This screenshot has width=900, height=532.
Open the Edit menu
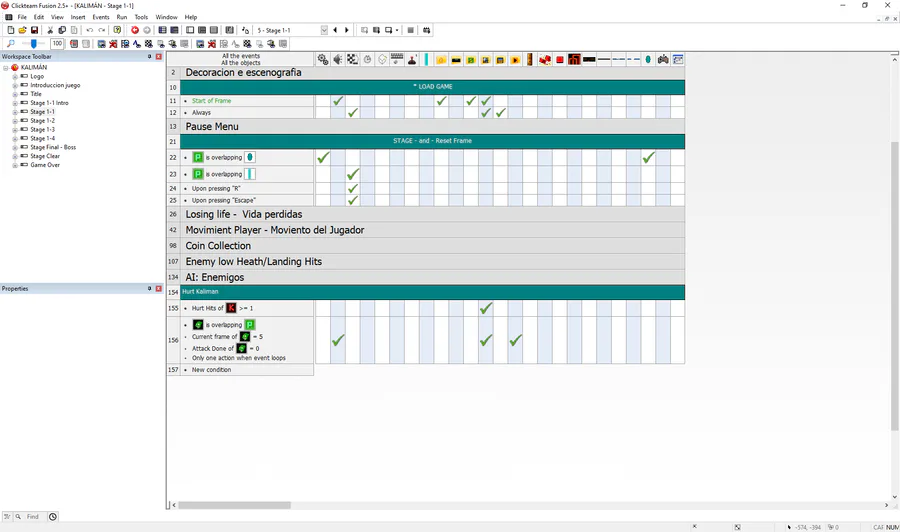coord(38,17)
